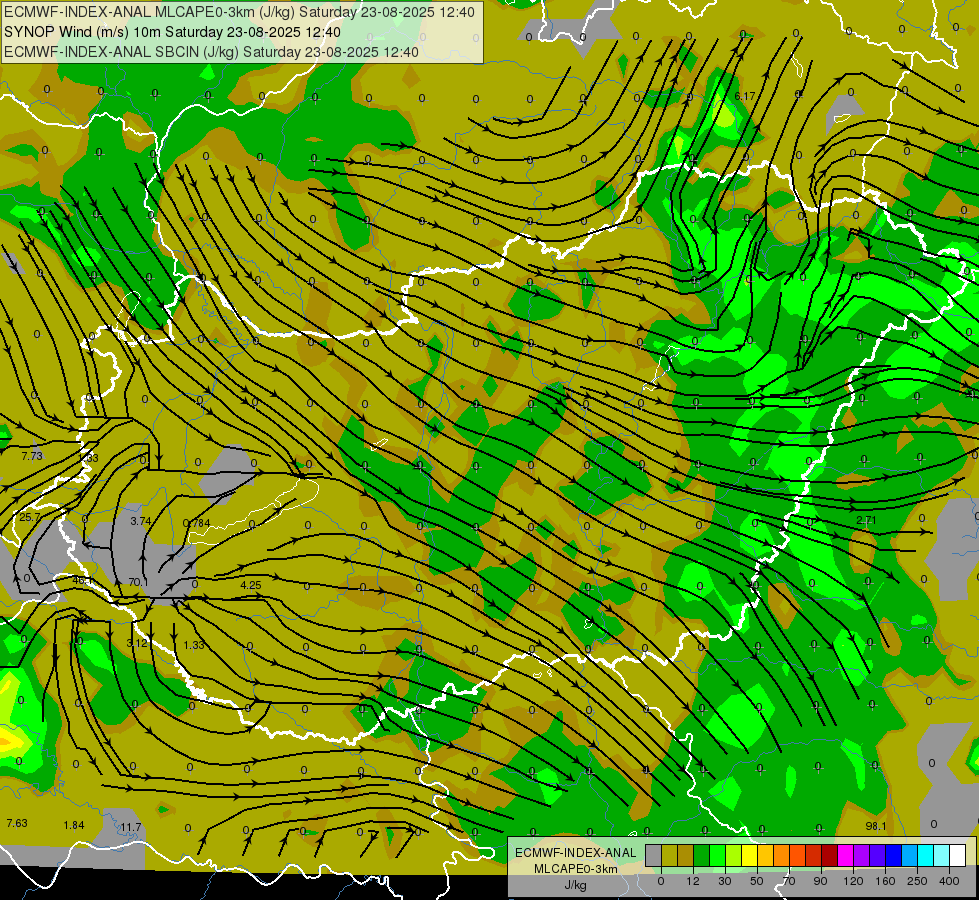Click the gray swatch in the MLCAPE legend
Screen dimensions: 979x900
click(x=654, y=856)
